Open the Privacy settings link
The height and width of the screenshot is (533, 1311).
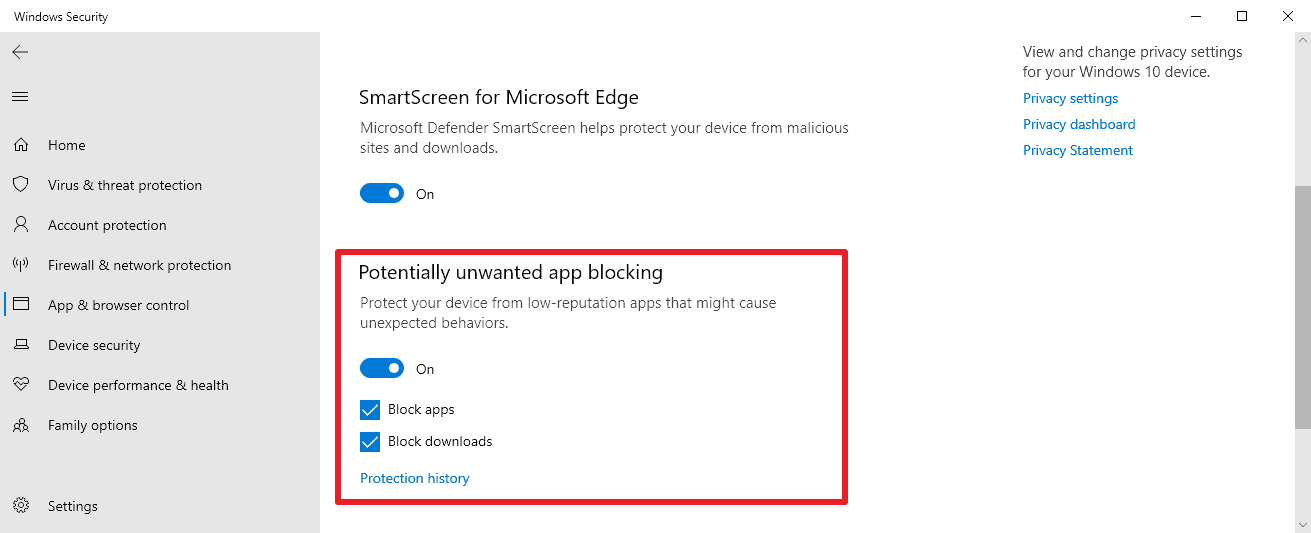1070,98
